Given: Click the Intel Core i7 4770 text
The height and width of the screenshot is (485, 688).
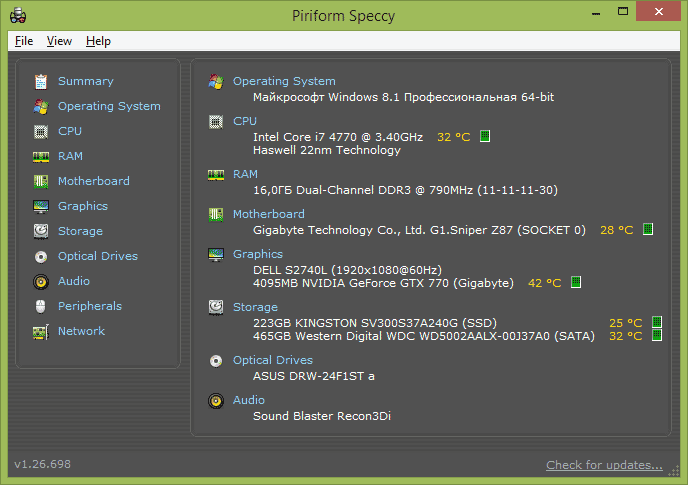Looking at the screenshot, I should coord(338,137).
